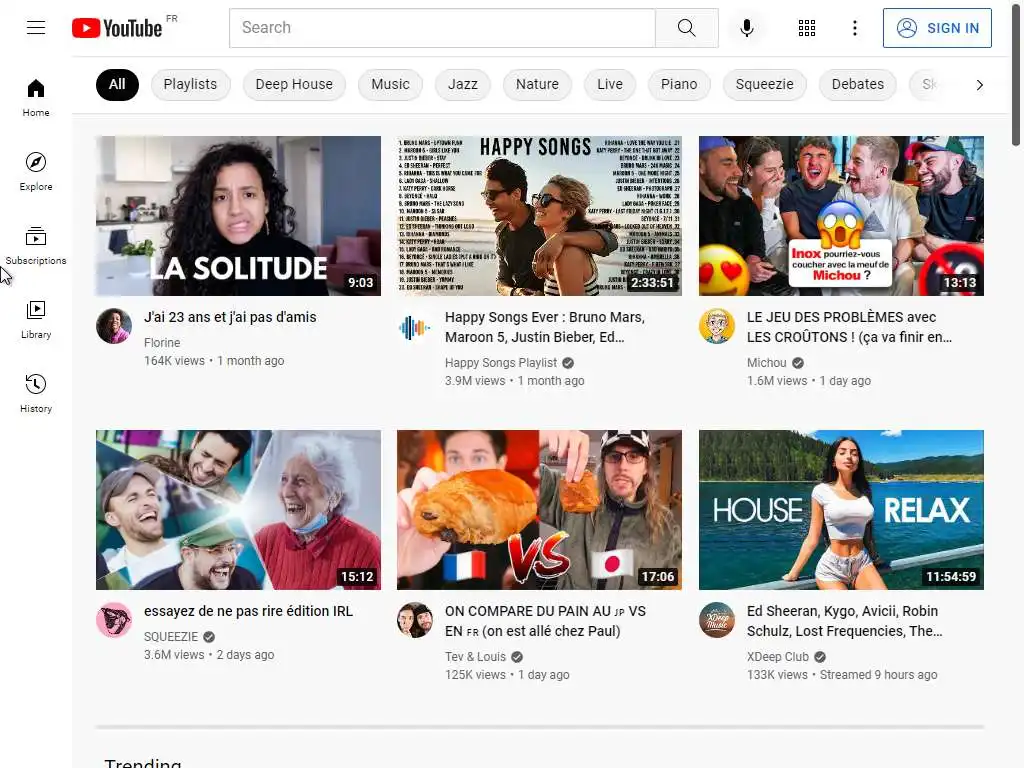Start voice search with microphone
This screenshot has width=1024, height=768.
point(746,27)
